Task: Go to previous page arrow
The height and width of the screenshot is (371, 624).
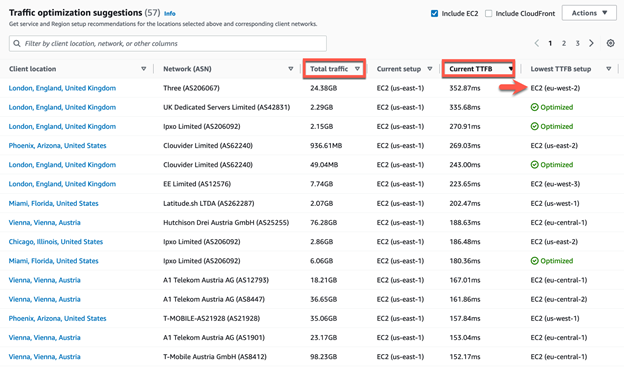Action: tap(536, 43)
